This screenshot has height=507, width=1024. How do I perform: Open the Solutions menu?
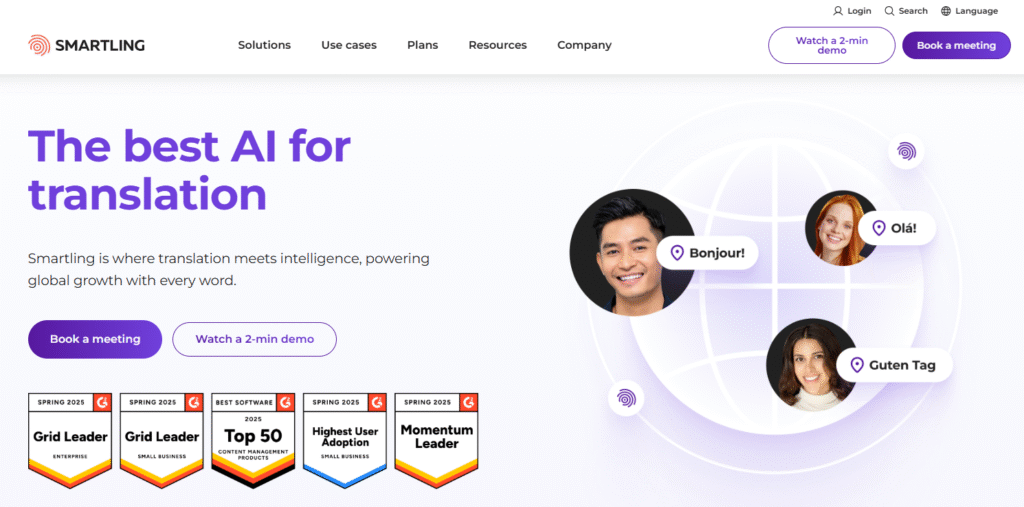(x=264, y=45)
